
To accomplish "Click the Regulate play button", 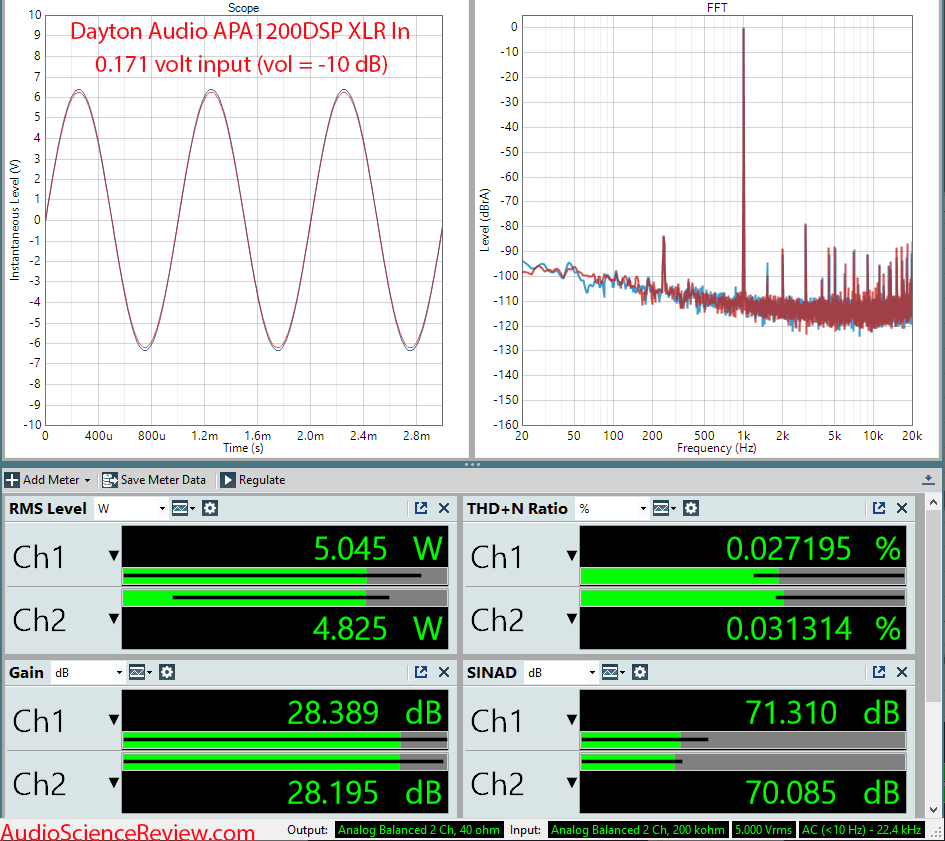I will point(227,480).
